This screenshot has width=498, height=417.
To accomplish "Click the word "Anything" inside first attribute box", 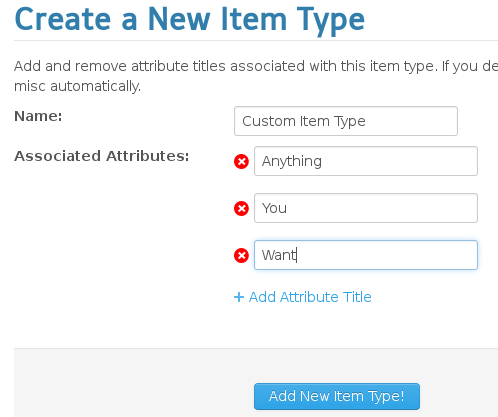I will point(292,162).
